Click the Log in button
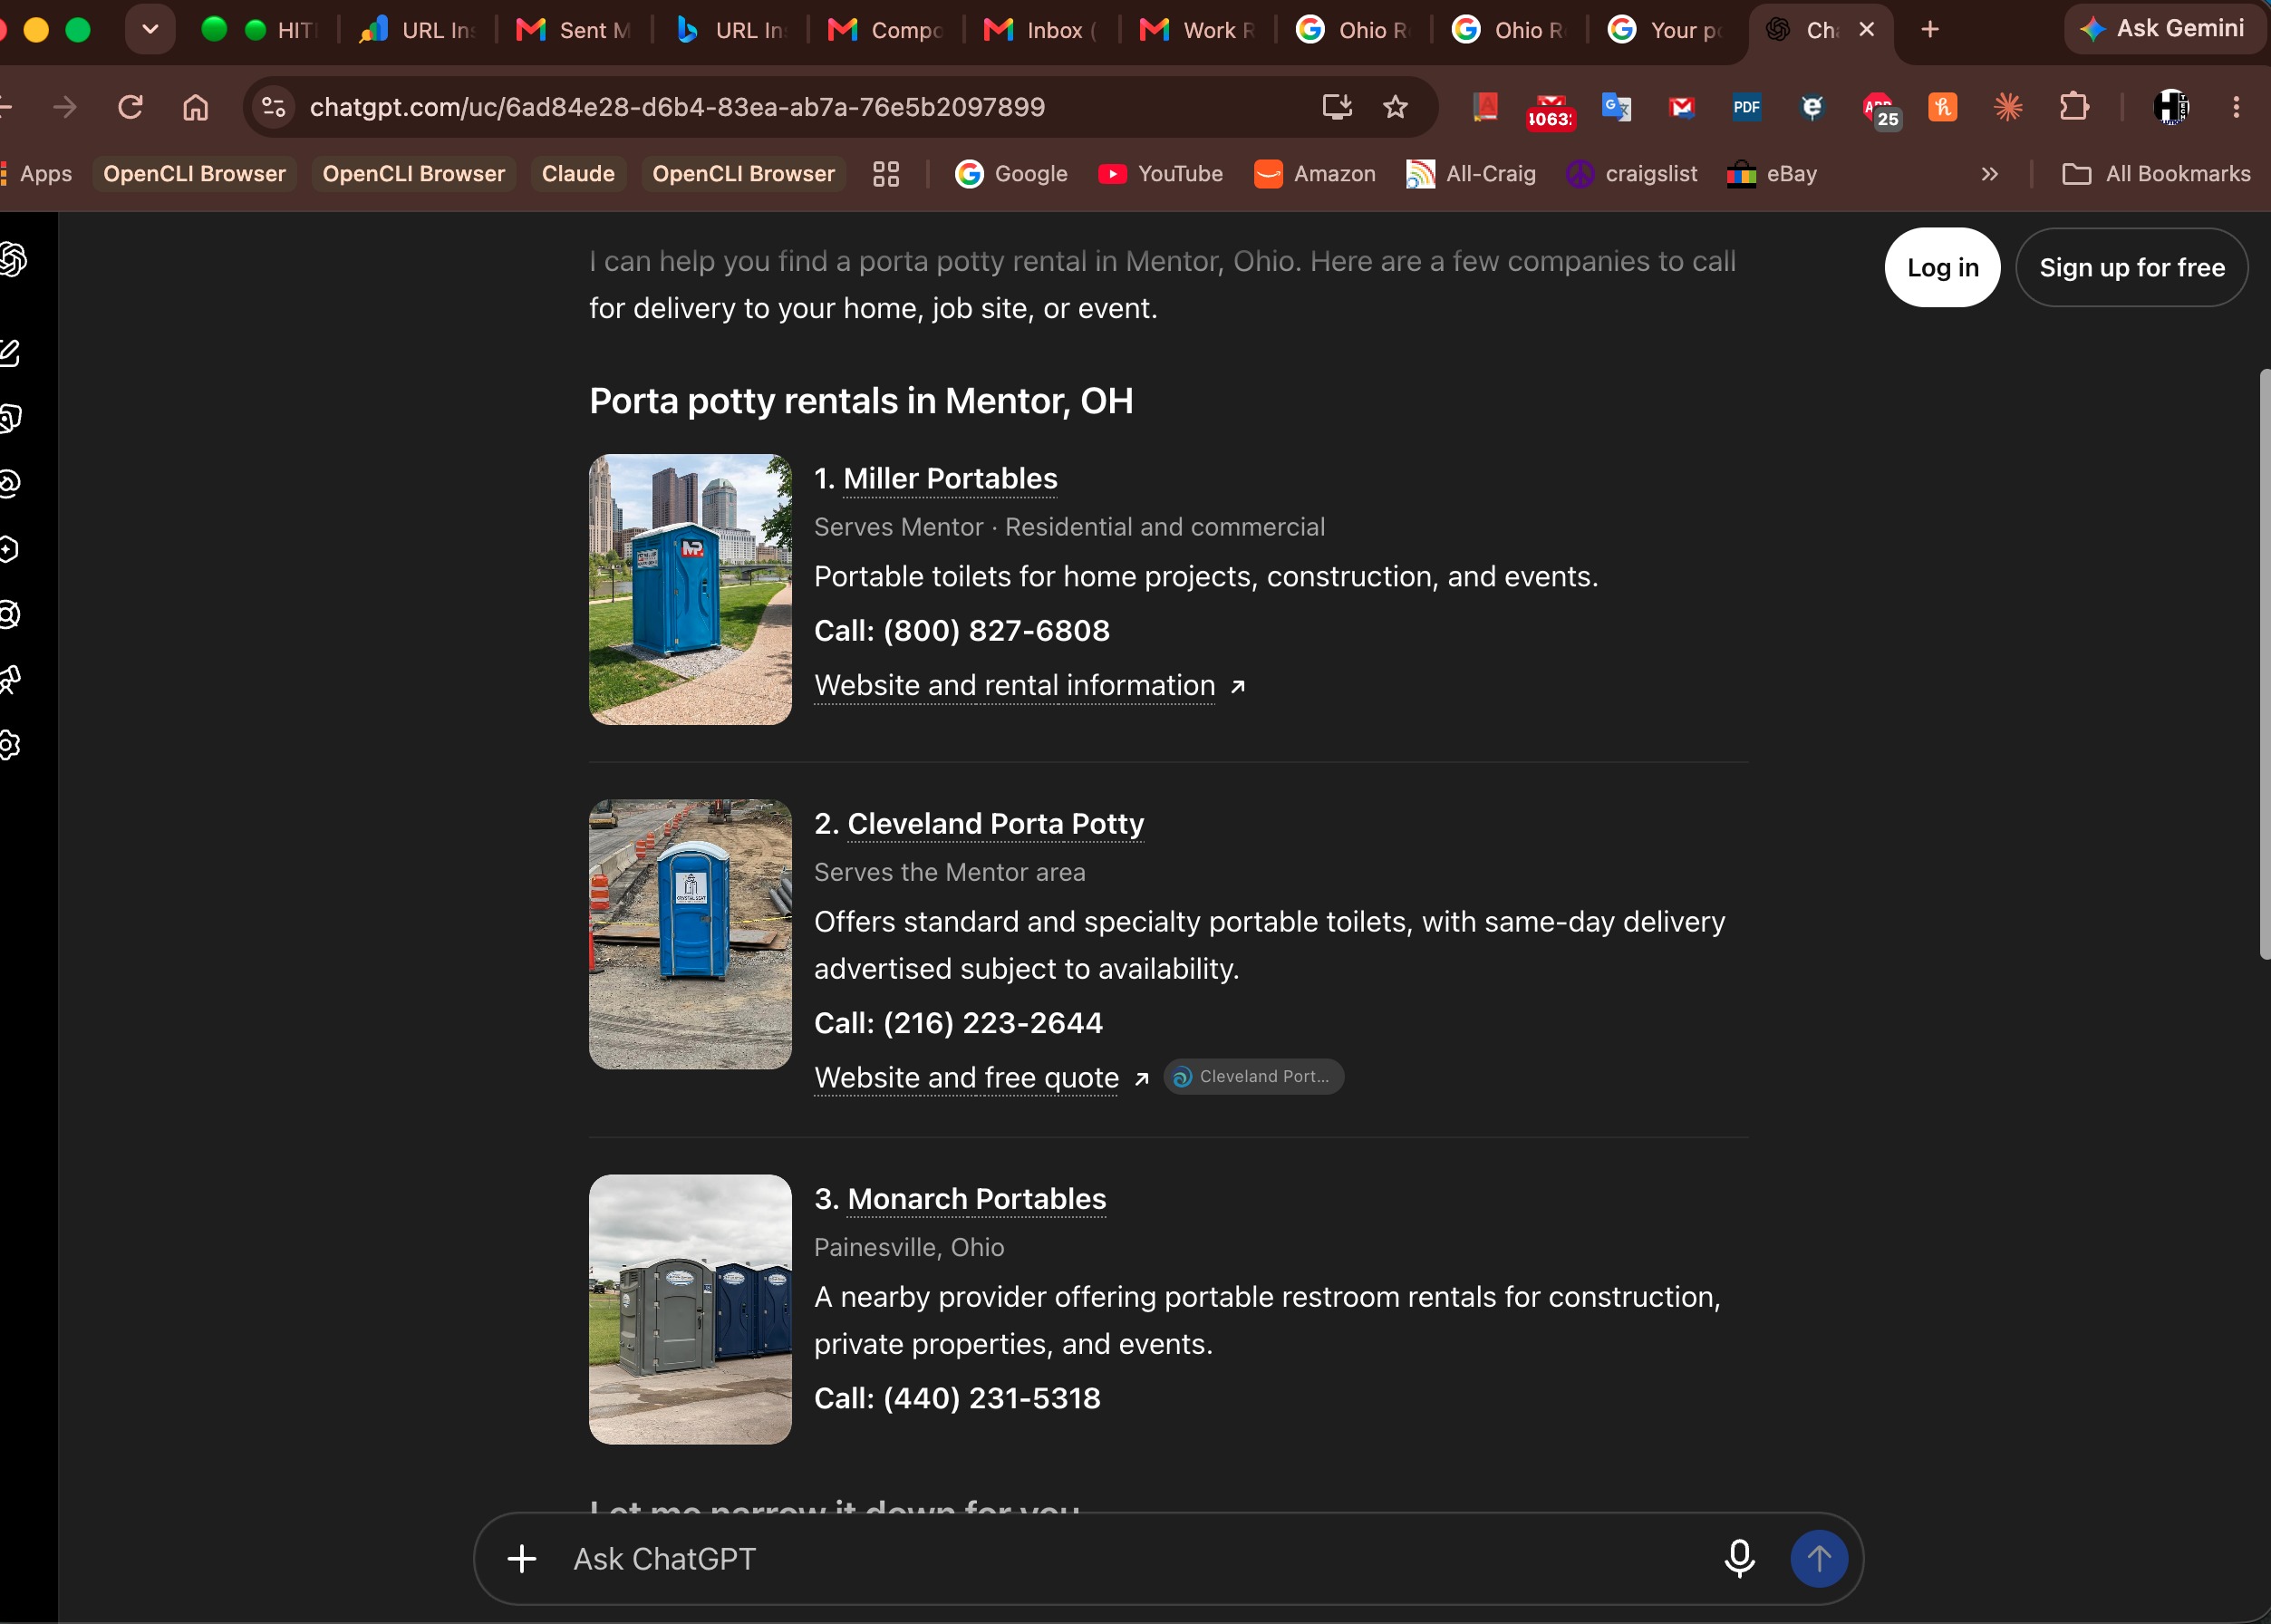 (x=1942, y=267)
